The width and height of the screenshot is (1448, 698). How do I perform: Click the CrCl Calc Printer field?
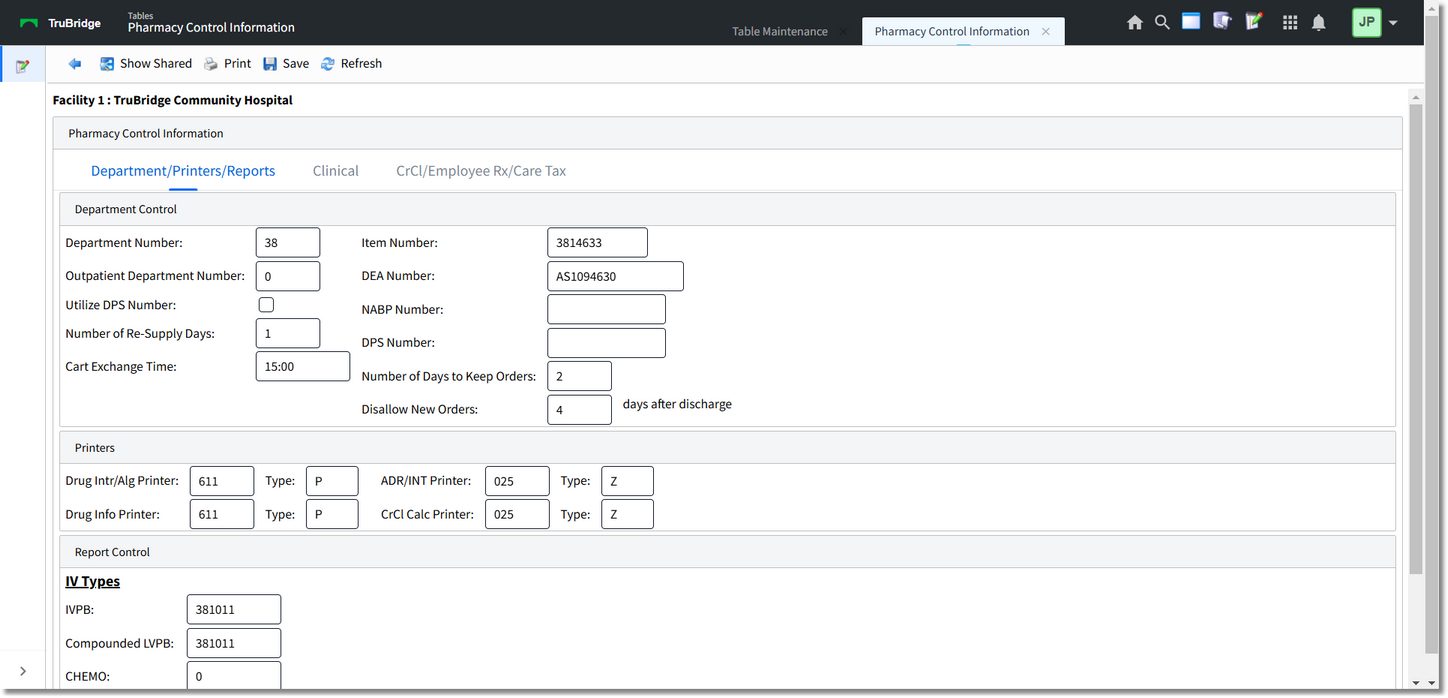[518, 514]
